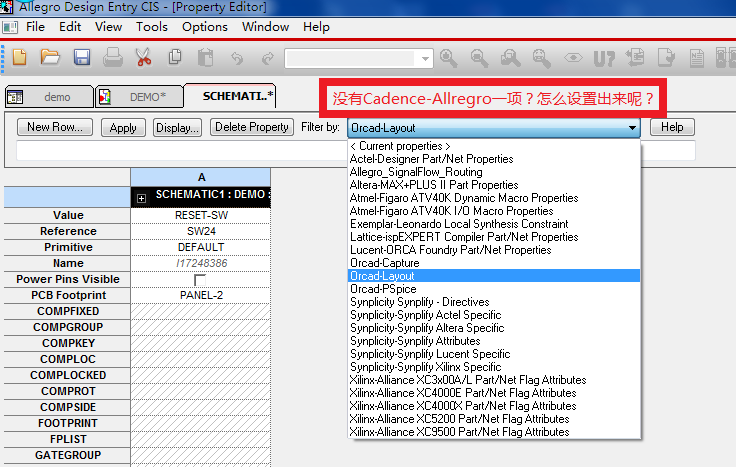Click the application icon left of File menu
Image resolution: width=736 pixels, height=467 pixels.
click(x=10, y=27)
